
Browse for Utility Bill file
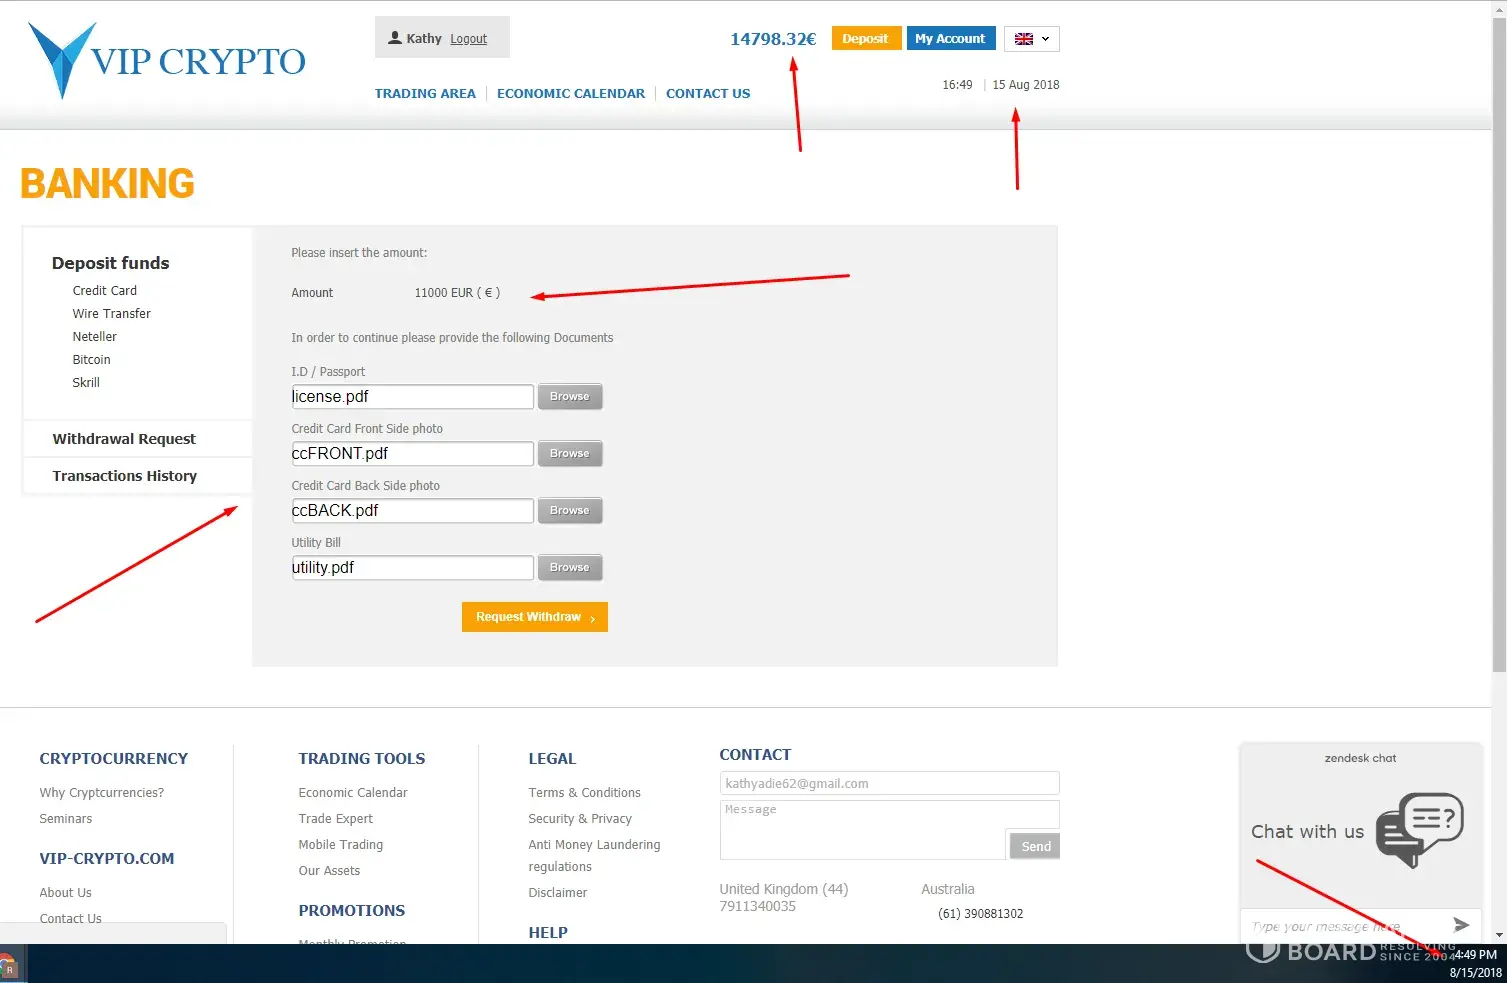(570, 568)
